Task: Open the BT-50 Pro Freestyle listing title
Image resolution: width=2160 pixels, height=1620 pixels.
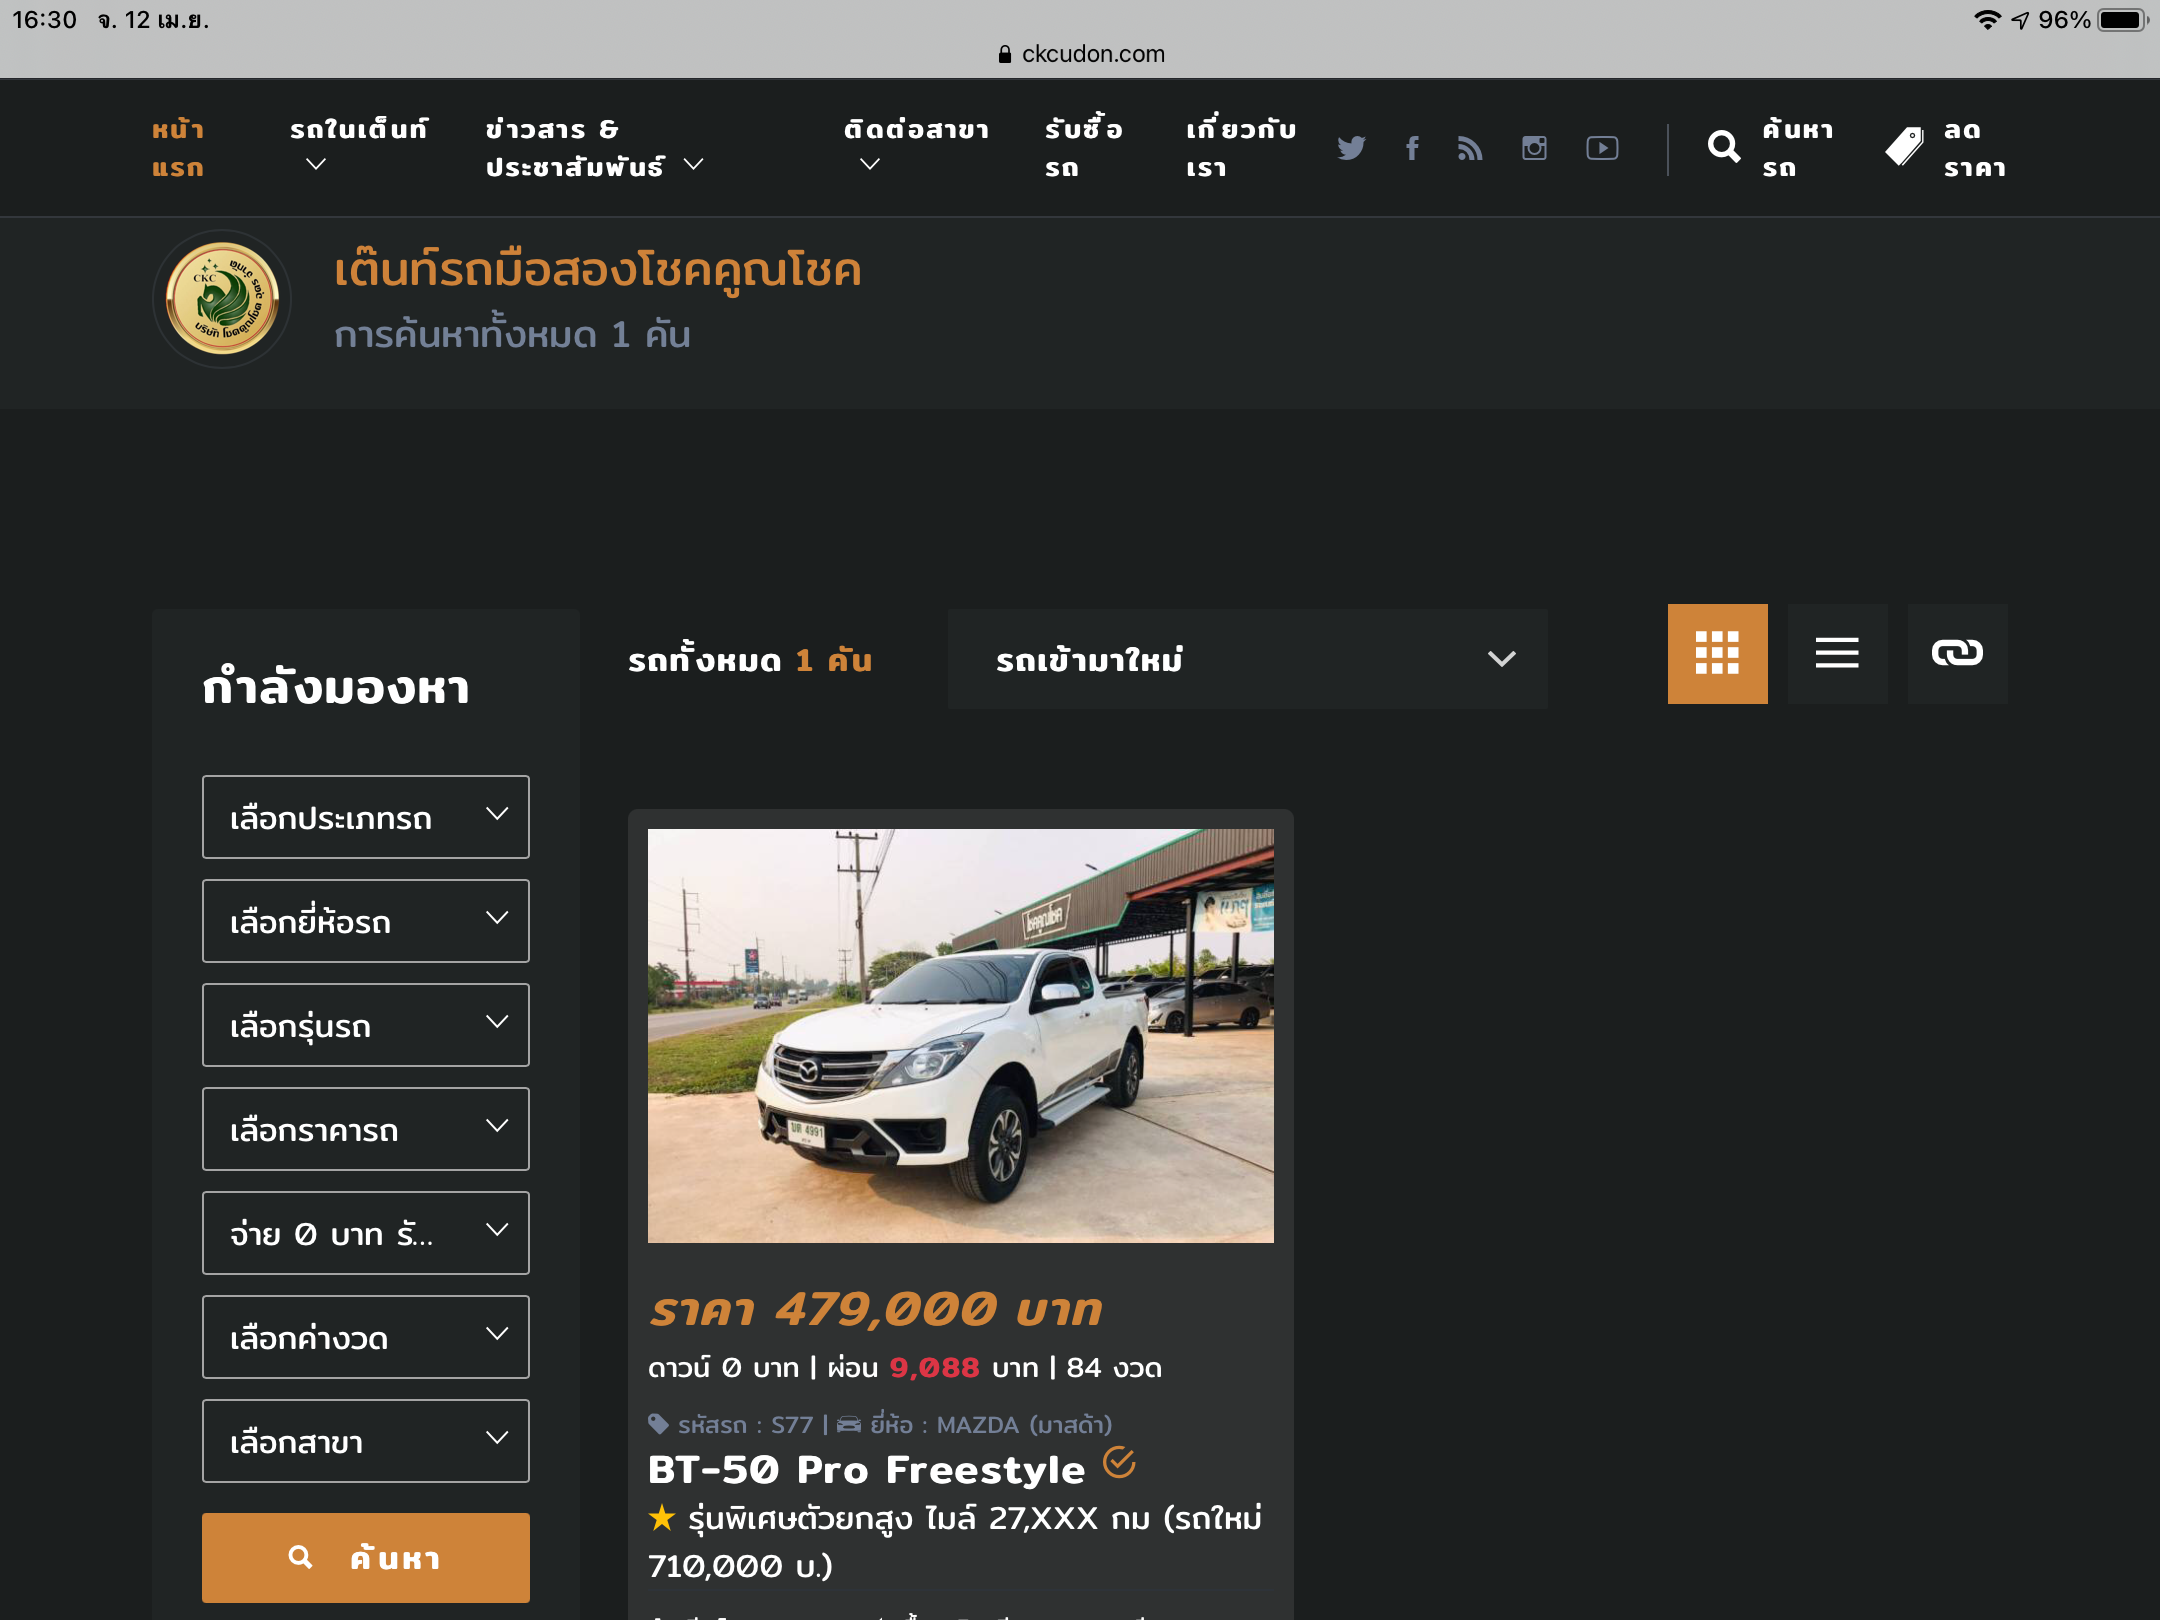Action: coord(866,1470)
